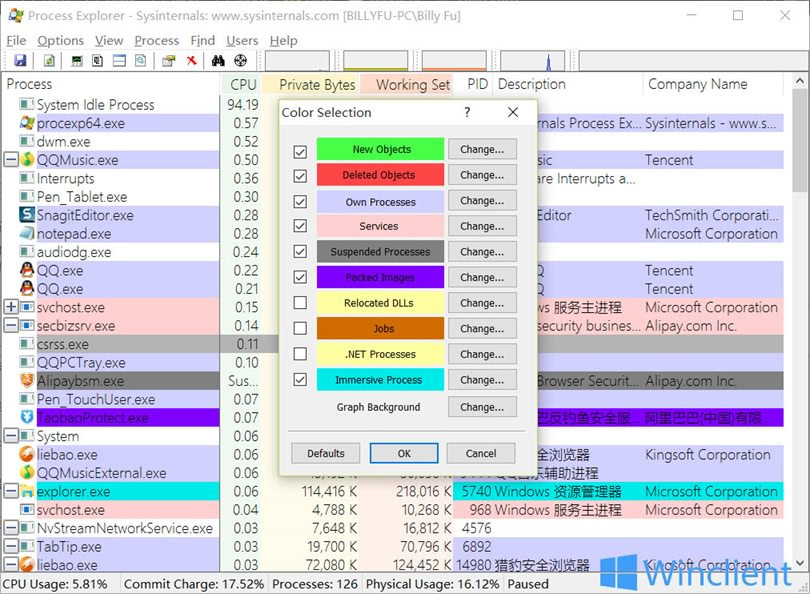810x594 pixels.
Task: Toggle the process tree view icon
Action: [x=97, y=60]
